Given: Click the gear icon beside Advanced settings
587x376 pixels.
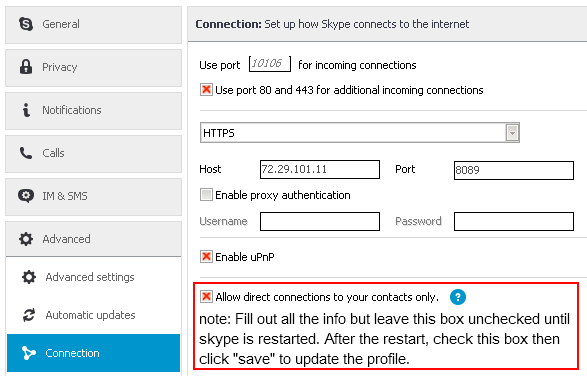Looking at the screenshot, I should [29, 277].
